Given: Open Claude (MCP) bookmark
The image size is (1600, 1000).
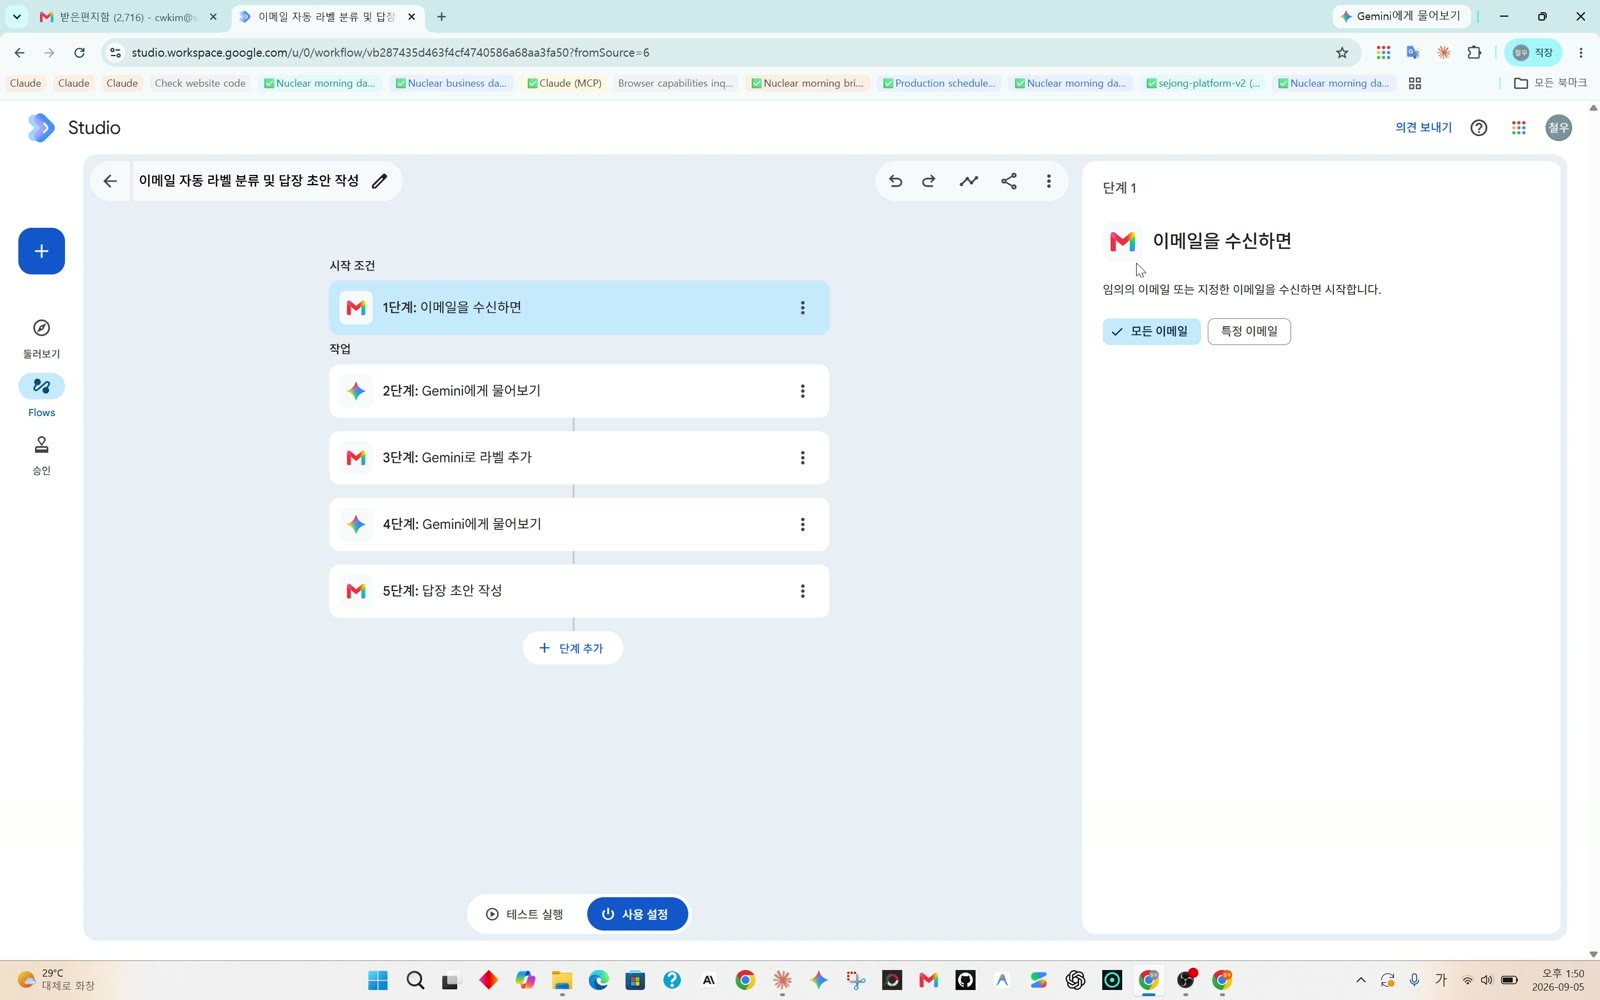Looking at the screenshot, I should (565, 83).
